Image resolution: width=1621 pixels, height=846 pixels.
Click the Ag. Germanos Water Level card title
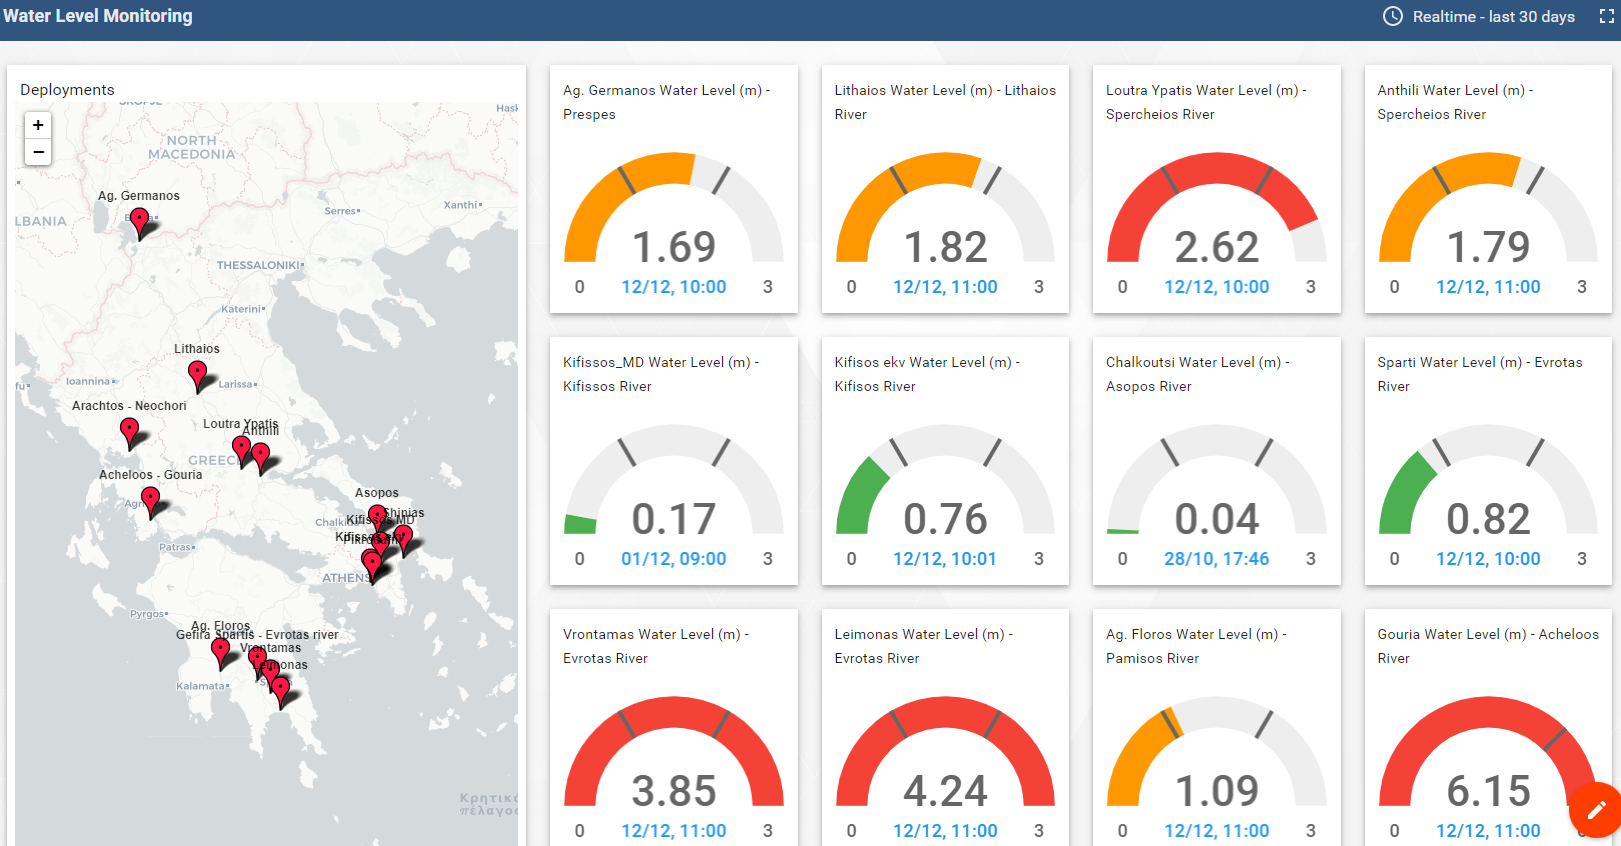(667, 102)
